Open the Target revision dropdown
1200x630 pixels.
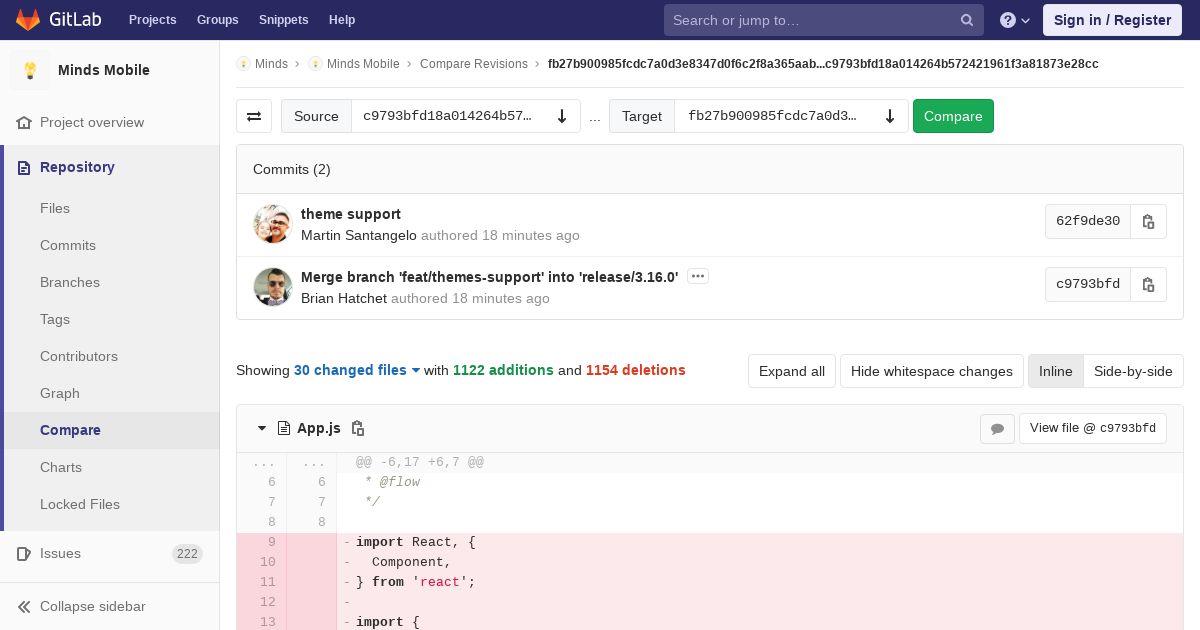click(791, 116)
